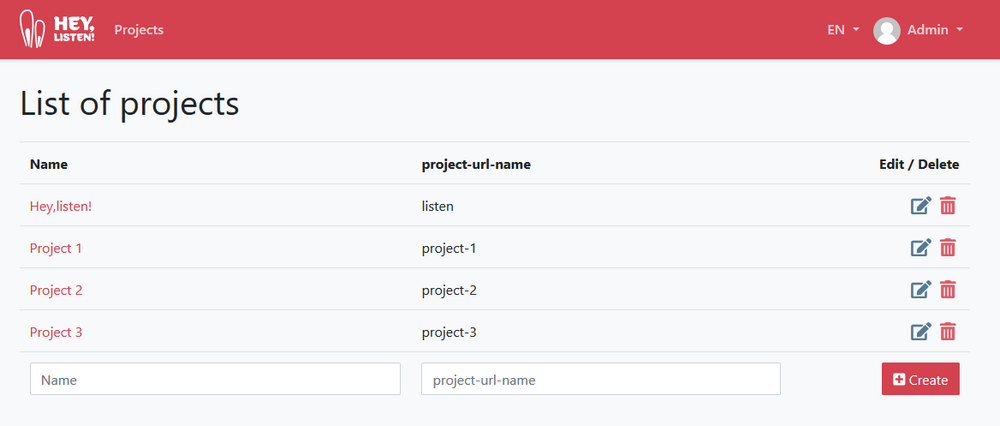Open Project 1 link

pos(56,248)
